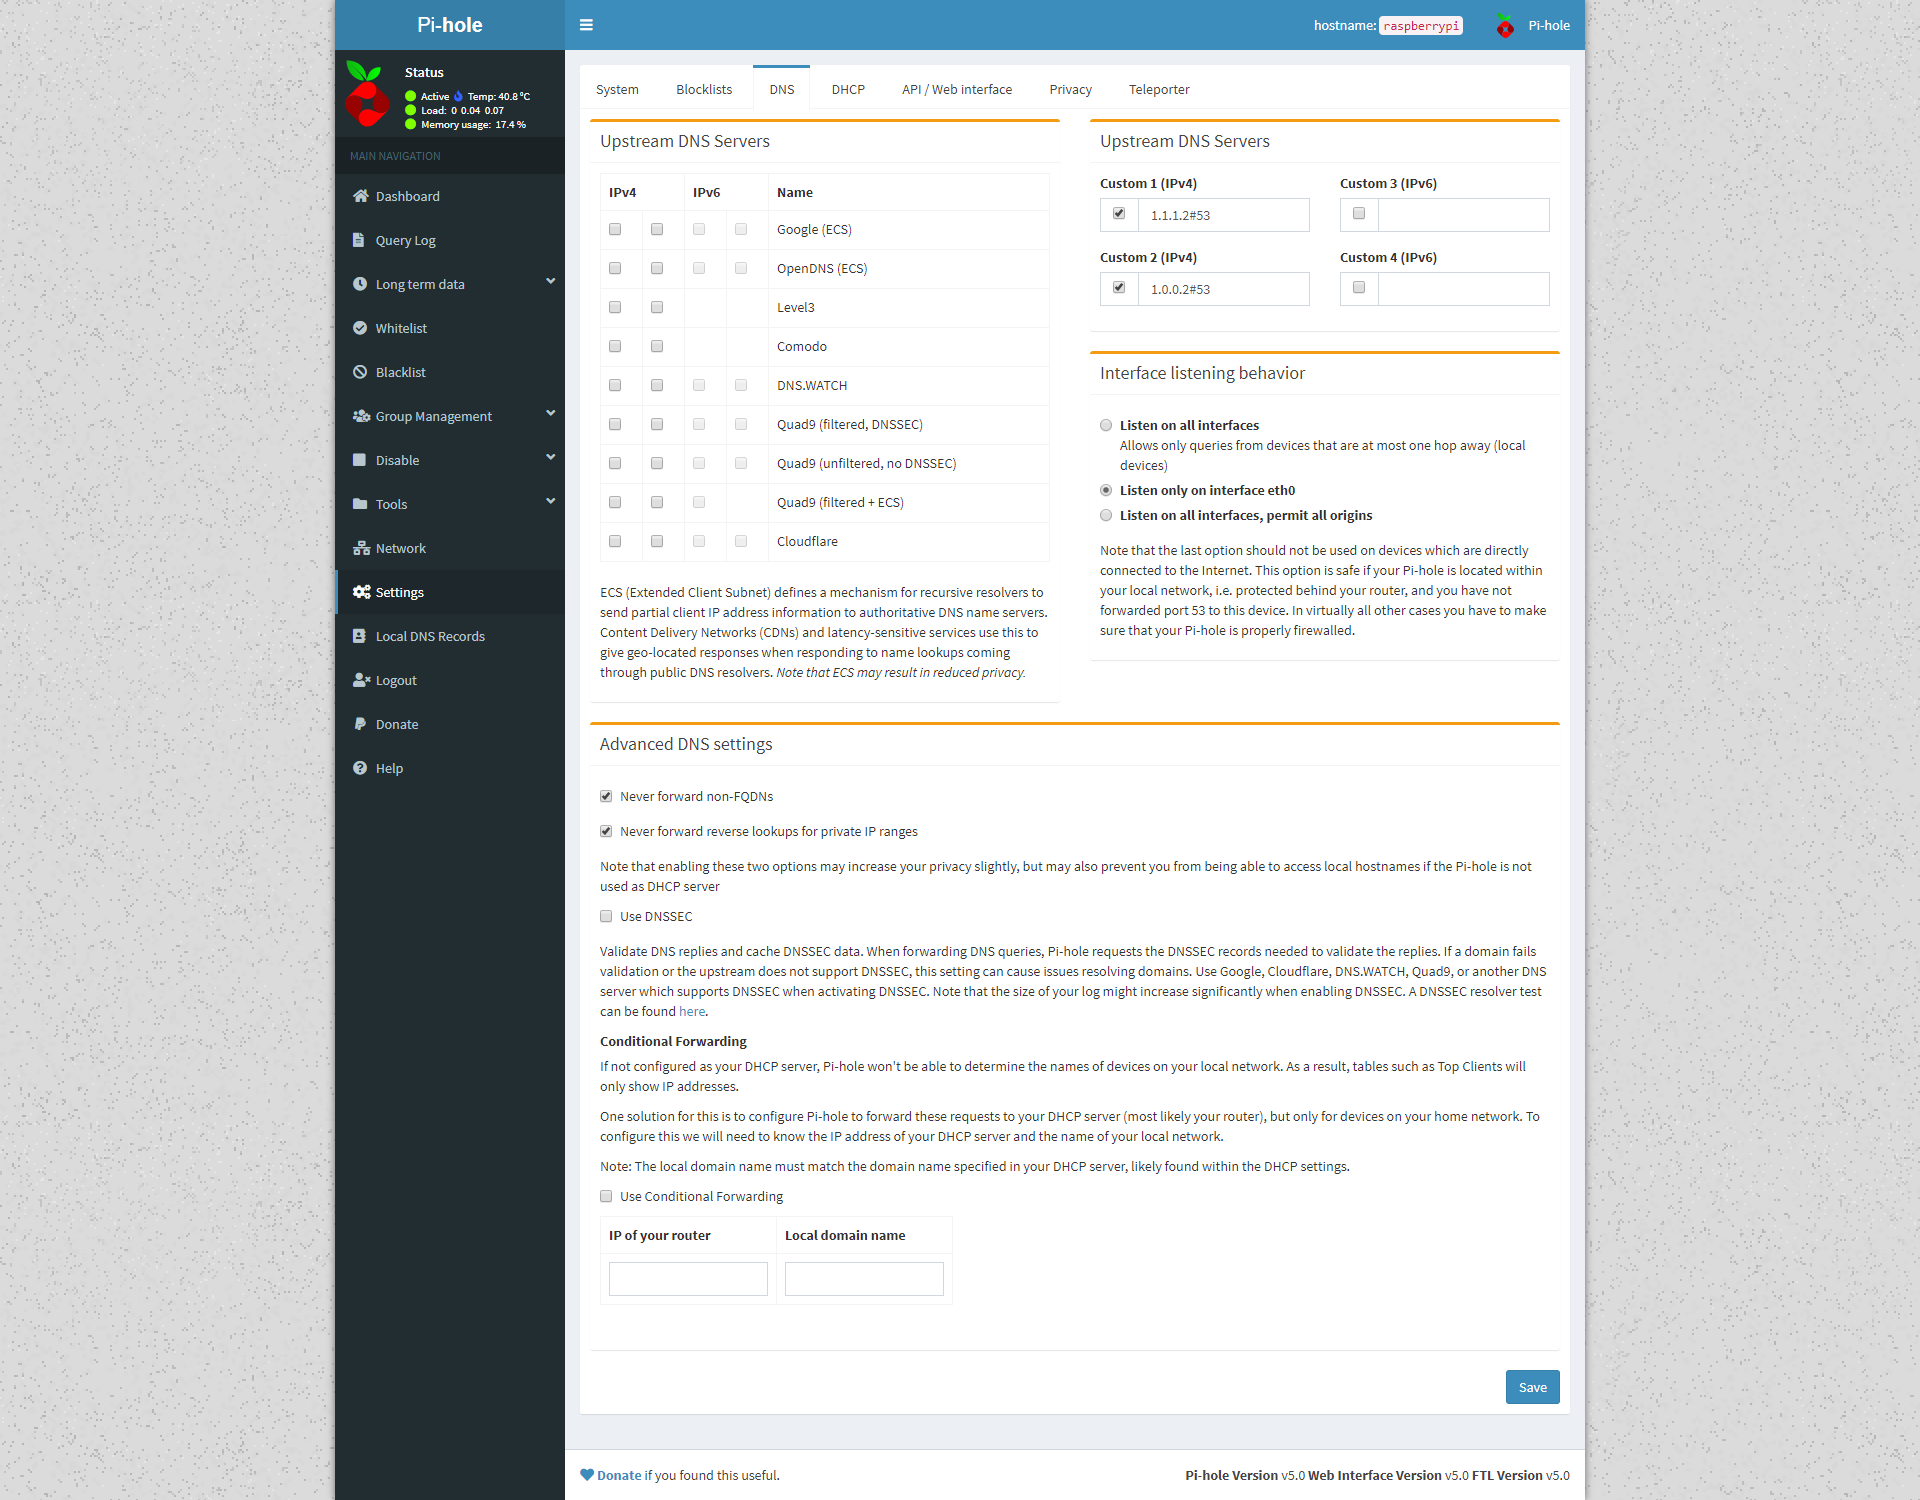Check first IPv4 box for Level3
This screenshot has width=1920, height=1500.
[615, 307]
